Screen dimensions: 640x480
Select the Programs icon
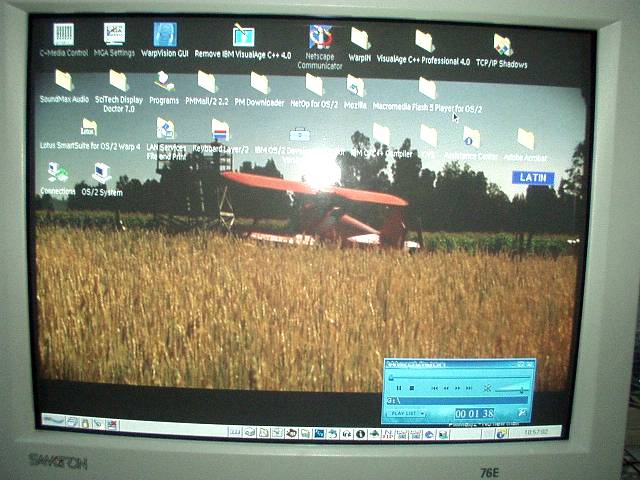pyautogui.click(x=164, y=82)
